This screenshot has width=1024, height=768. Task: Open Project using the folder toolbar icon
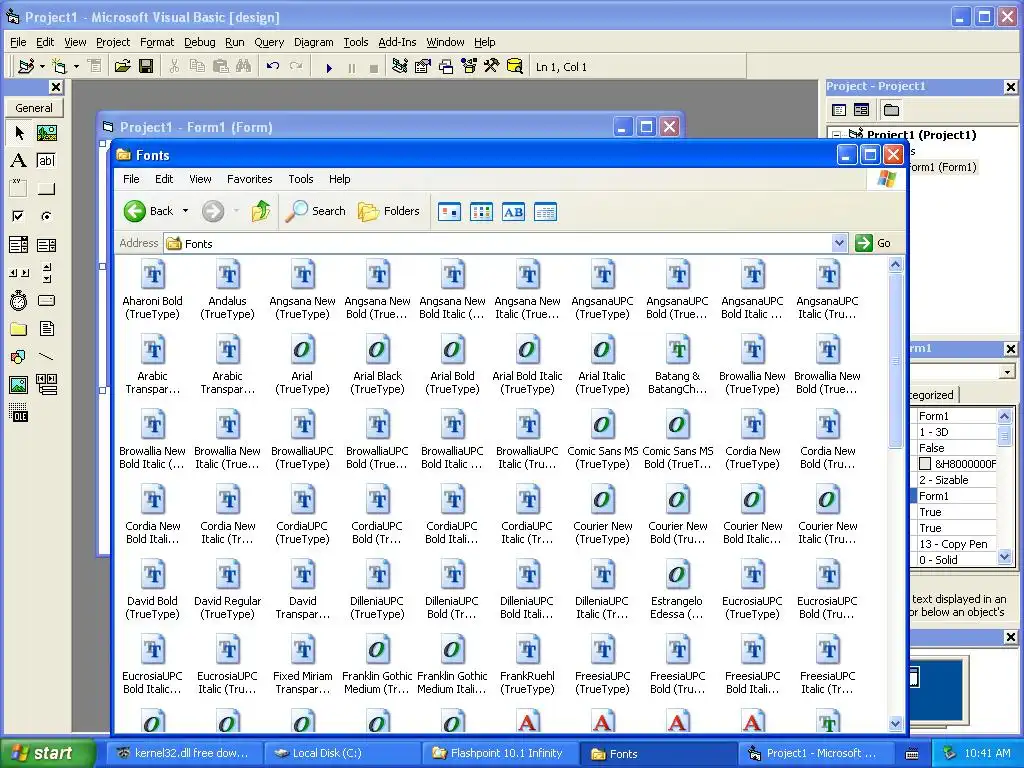122,67
